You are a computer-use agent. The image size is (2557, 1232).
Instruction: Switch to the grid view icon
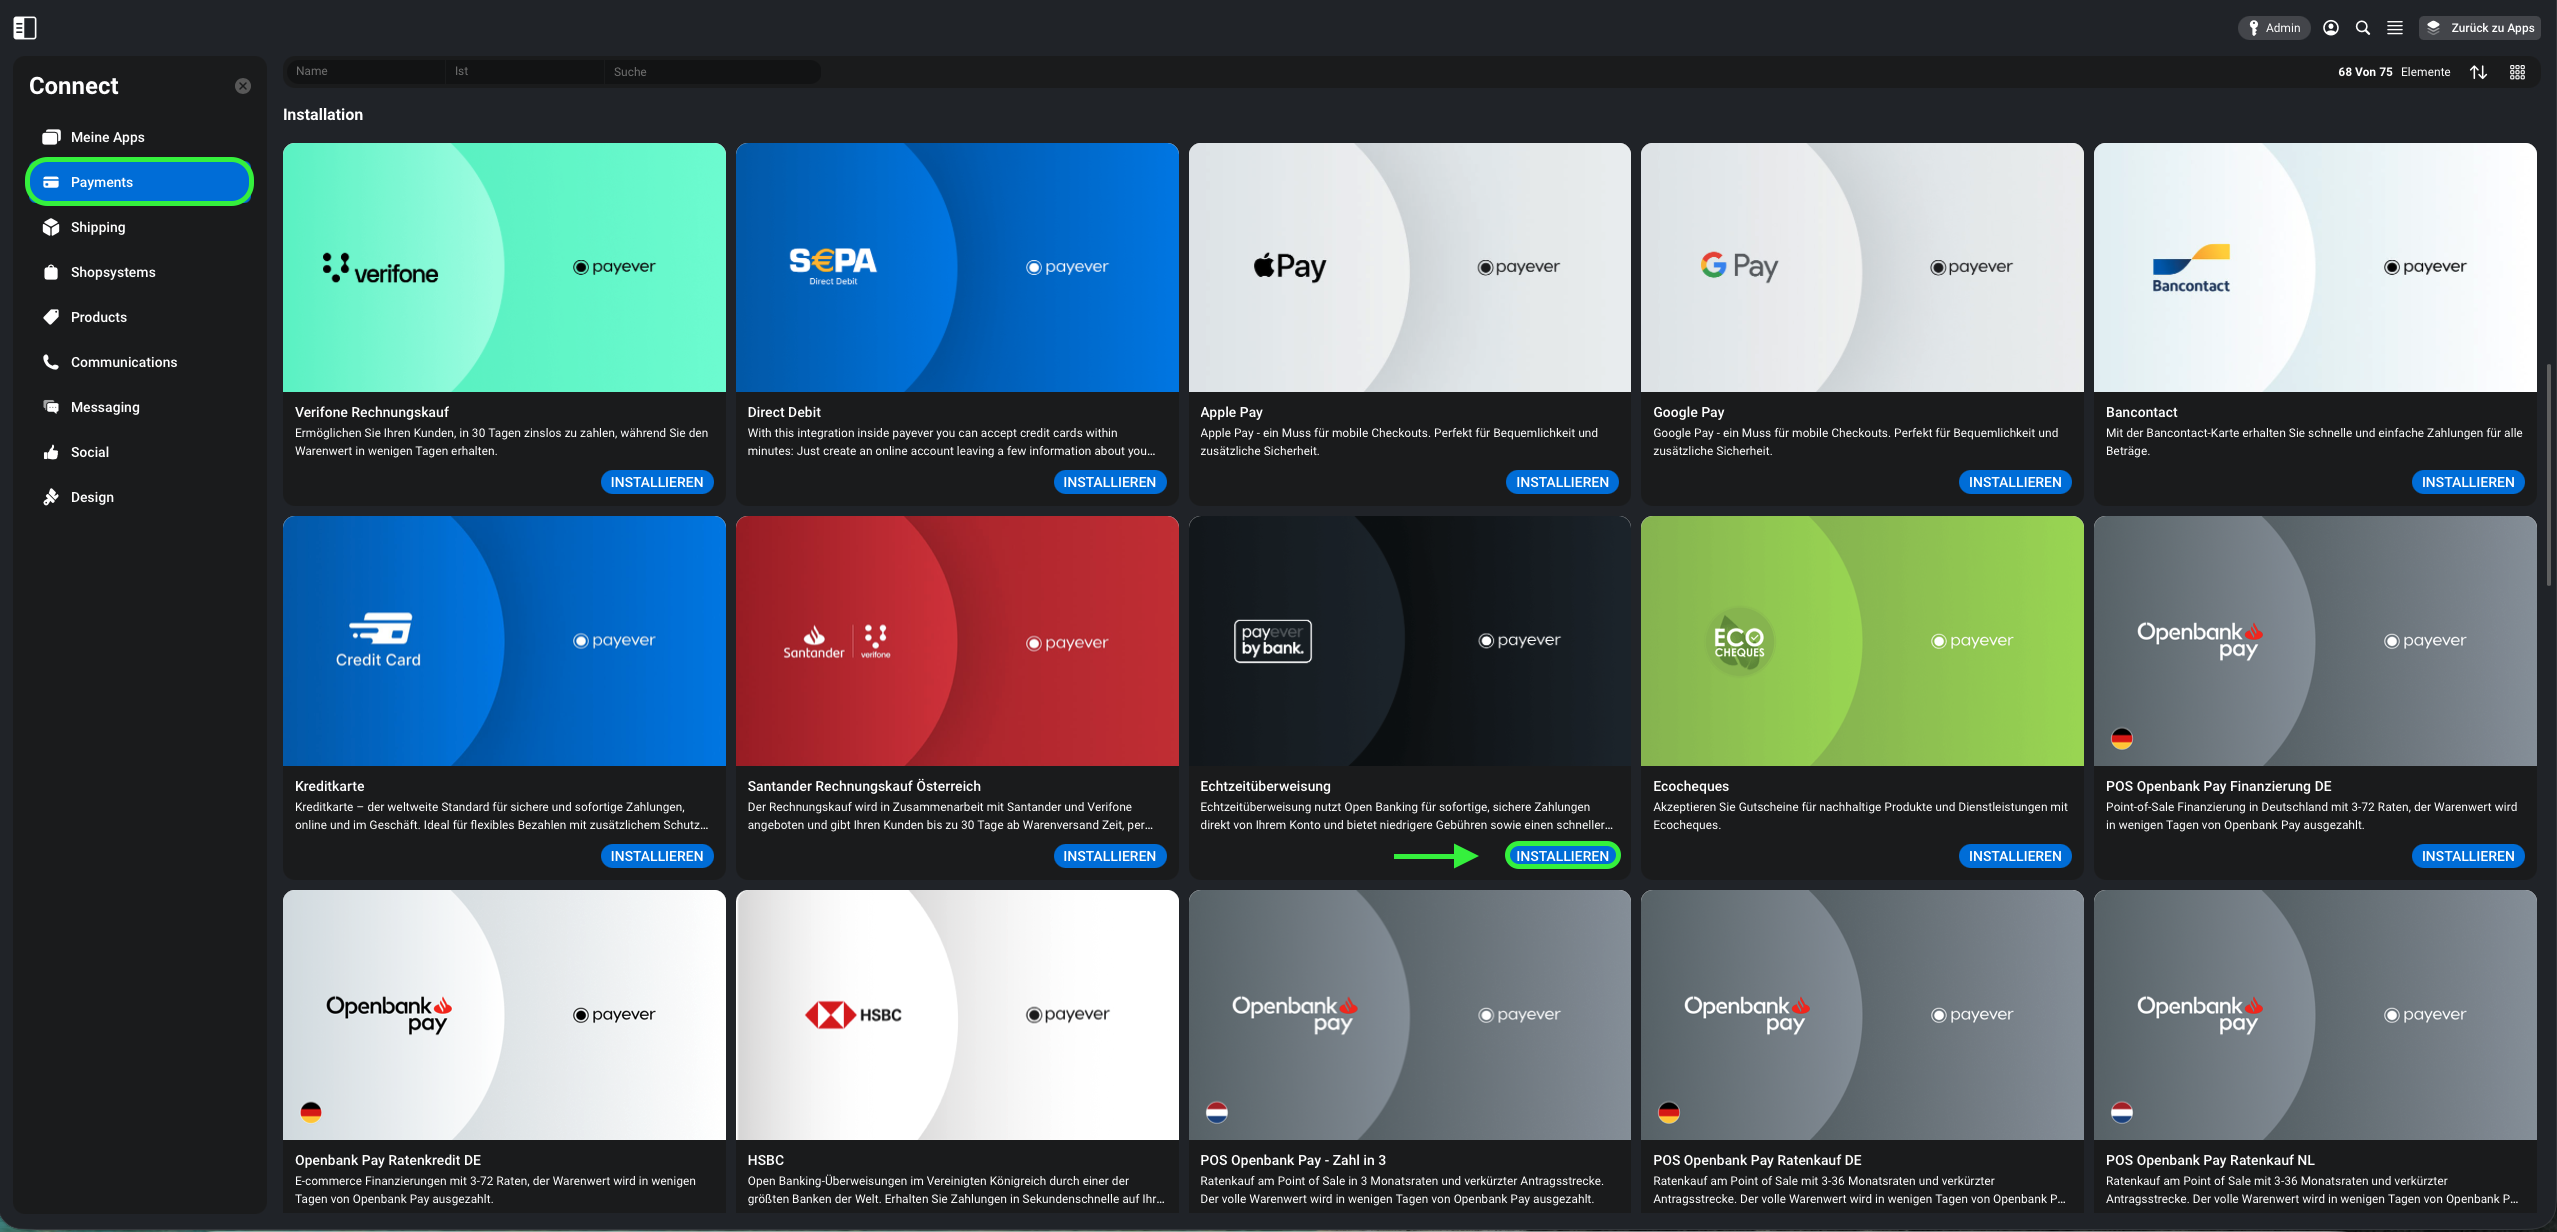(x=2518, y=72)
